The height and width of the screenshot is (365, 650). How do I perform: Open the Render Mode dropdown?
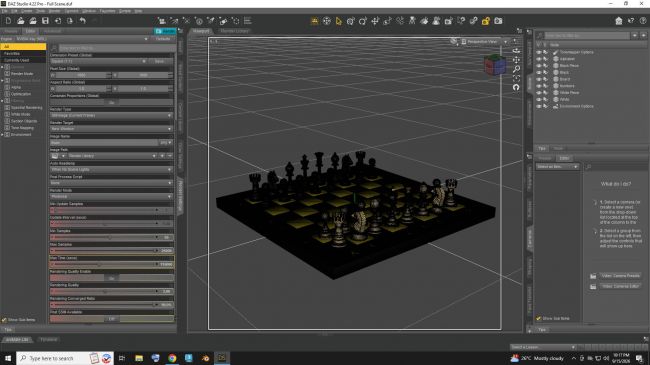[x=111, y=197]
